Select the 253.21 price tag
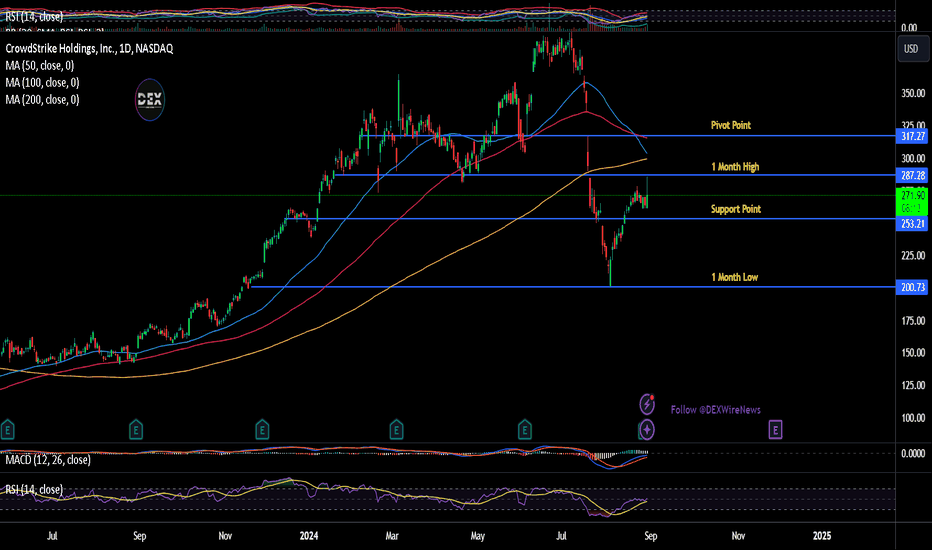 pos(912,224)
